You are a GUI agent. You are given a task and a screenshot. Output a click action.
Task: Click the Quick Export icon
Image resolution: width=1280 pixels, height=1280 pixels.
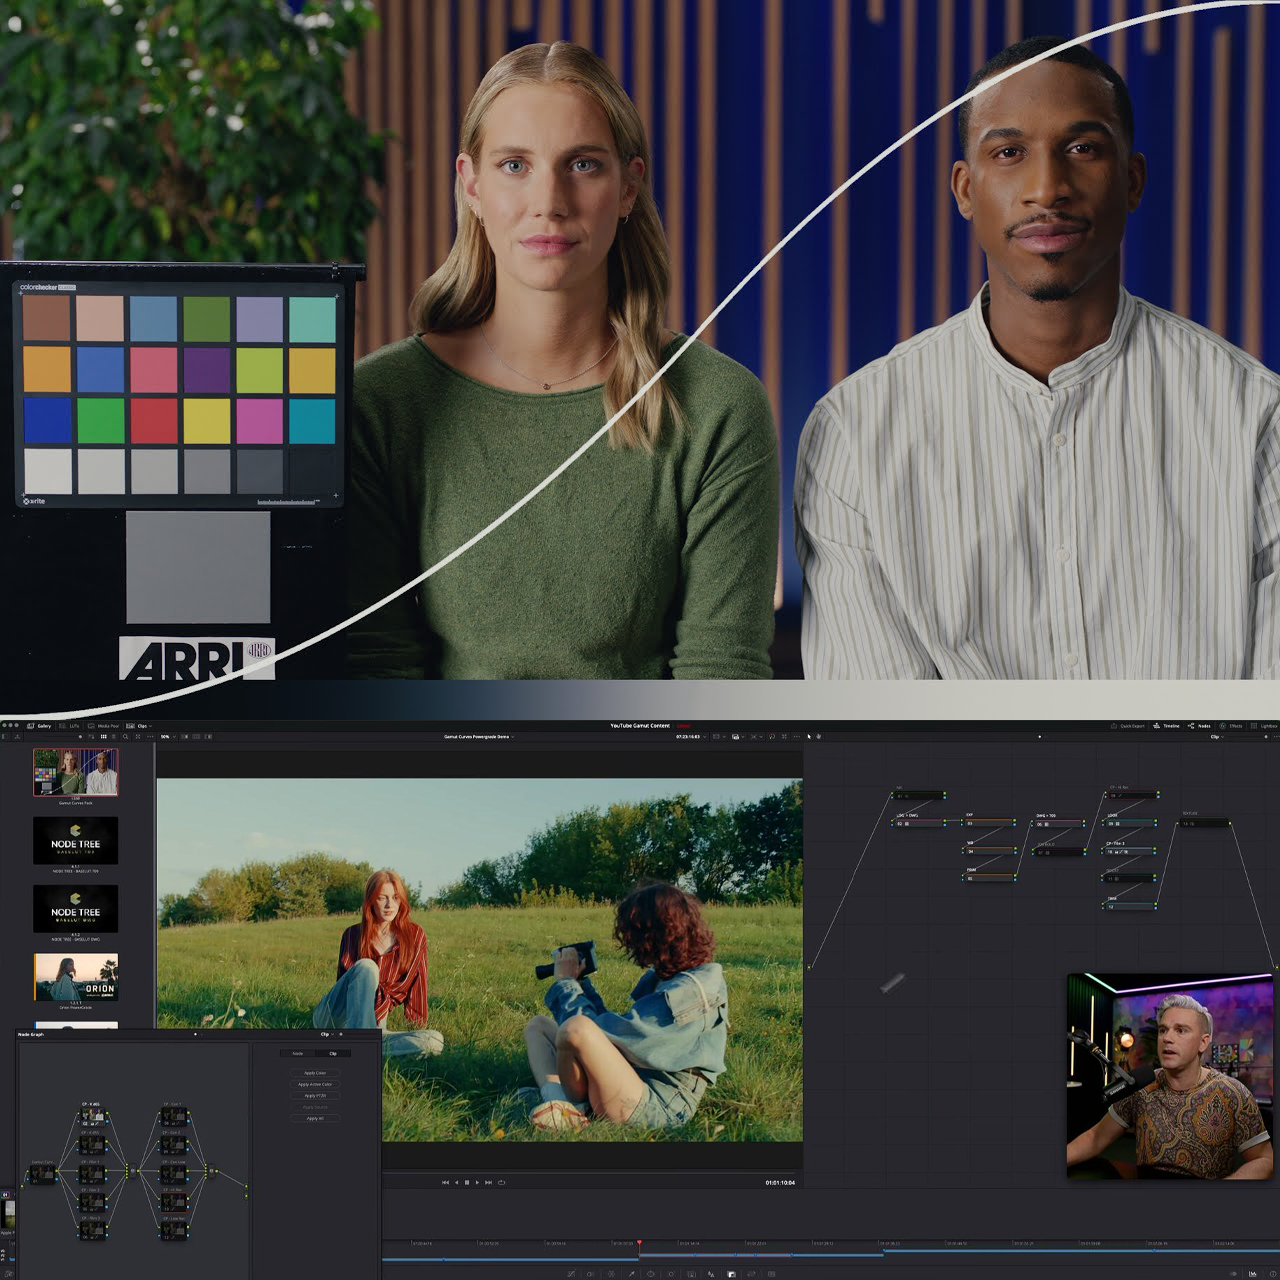point(1127,726)
